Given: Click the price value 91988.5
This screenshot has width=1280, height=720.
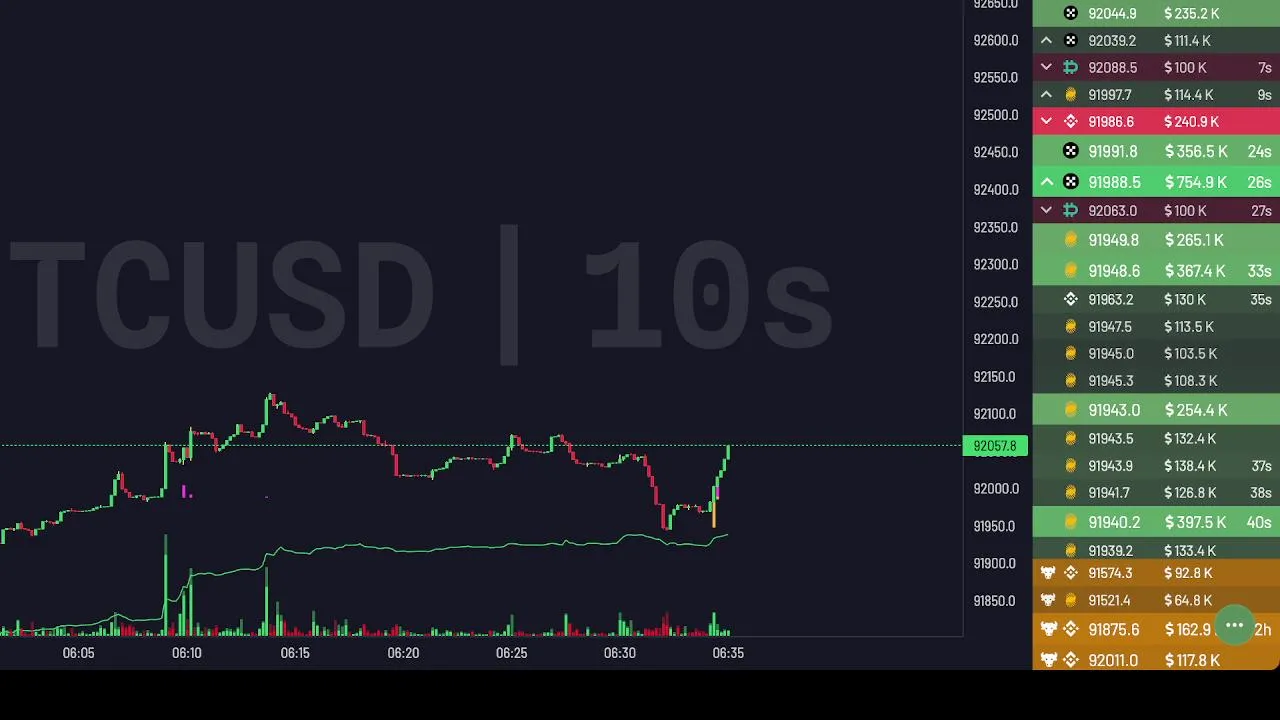Looking at the screenshot, I should [x=1114, y=182].
